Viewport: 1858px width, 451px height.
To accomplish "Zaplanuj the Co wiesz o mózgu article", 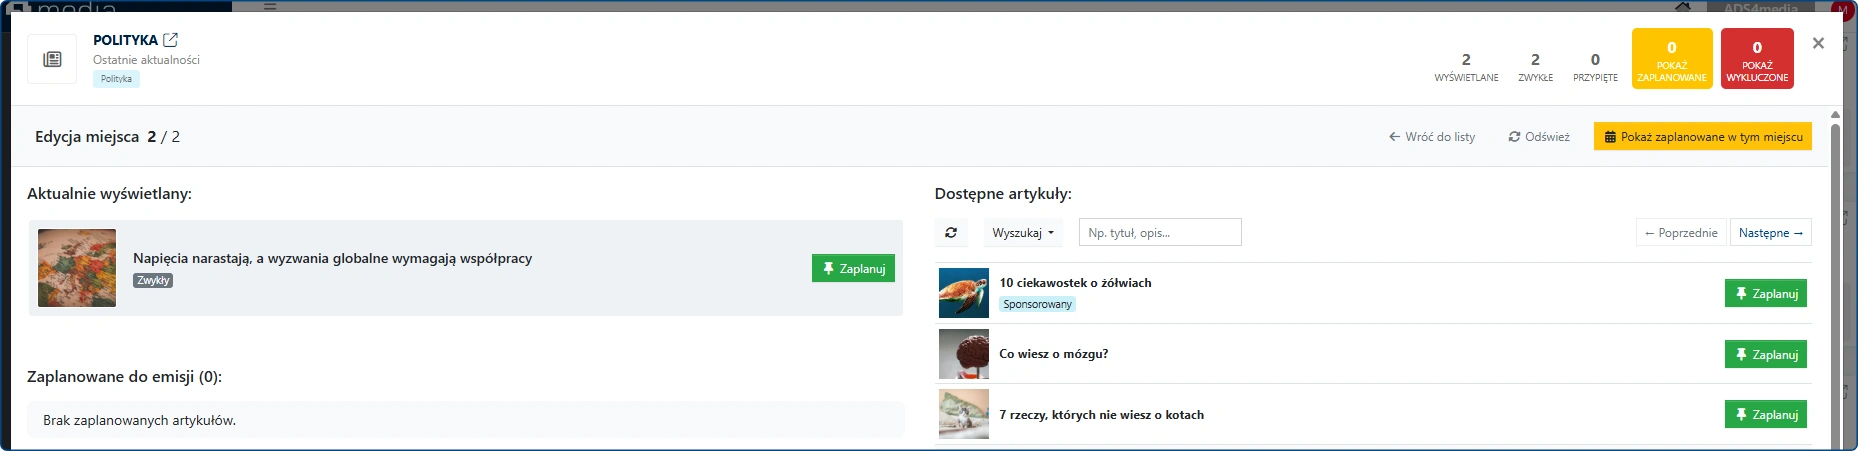I will 1765,354.
